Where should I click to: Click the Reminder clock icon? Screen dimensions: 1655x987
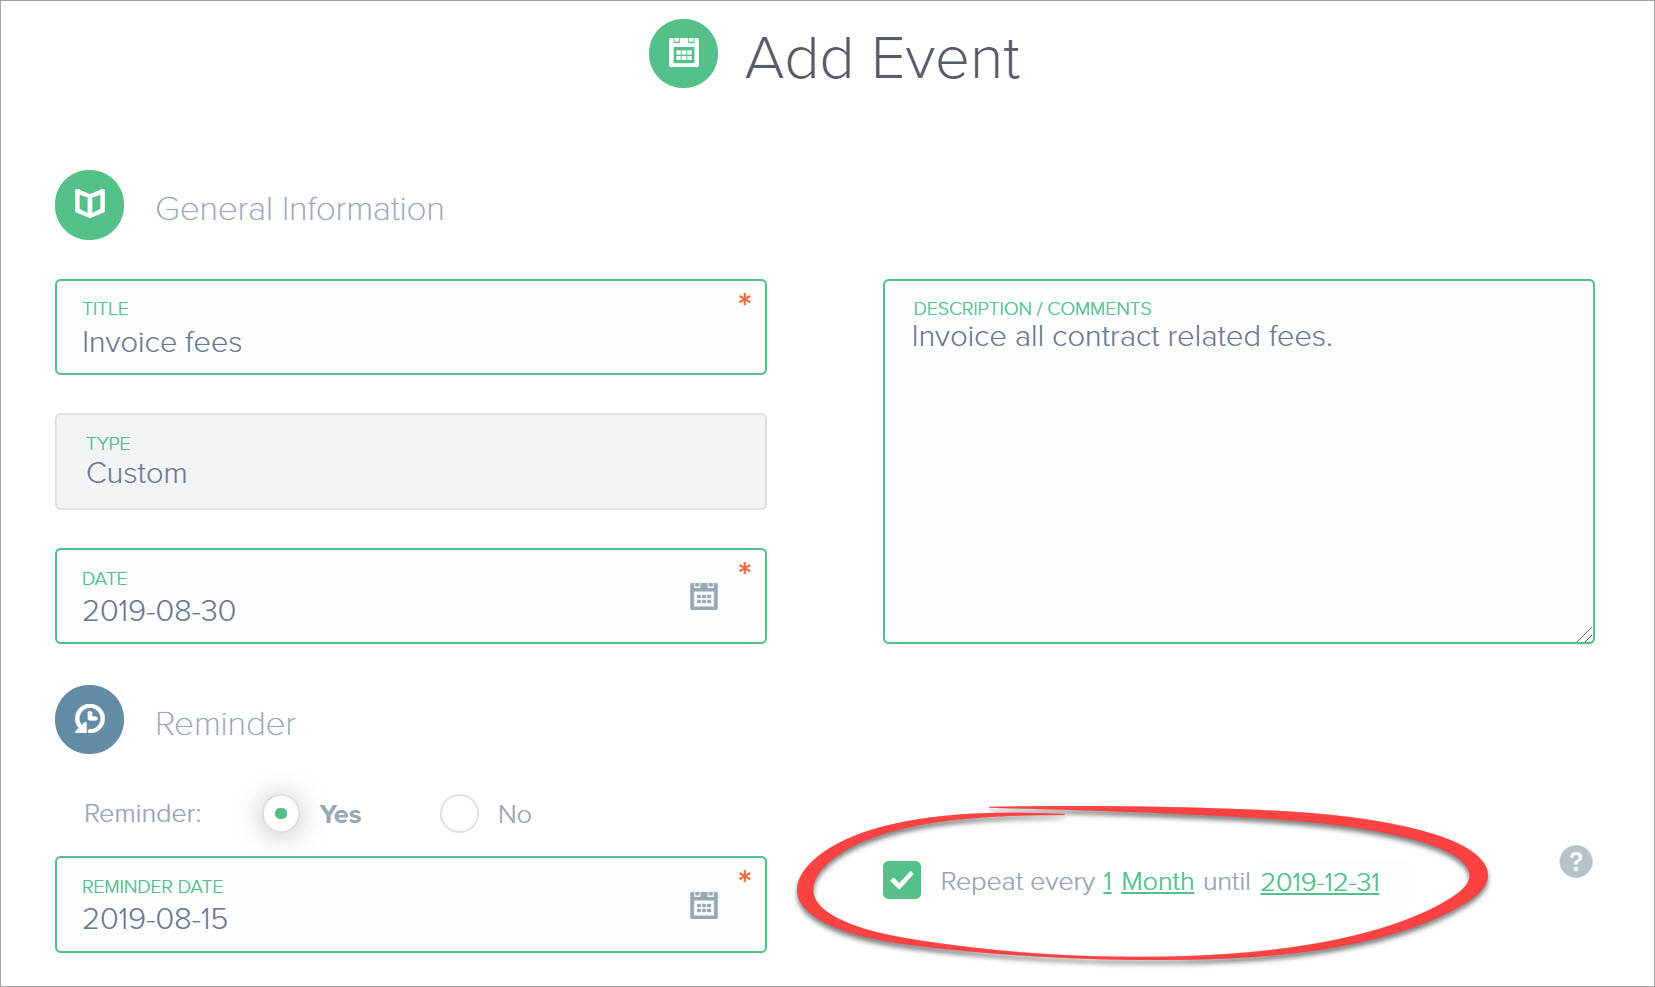tap(89, 719)
